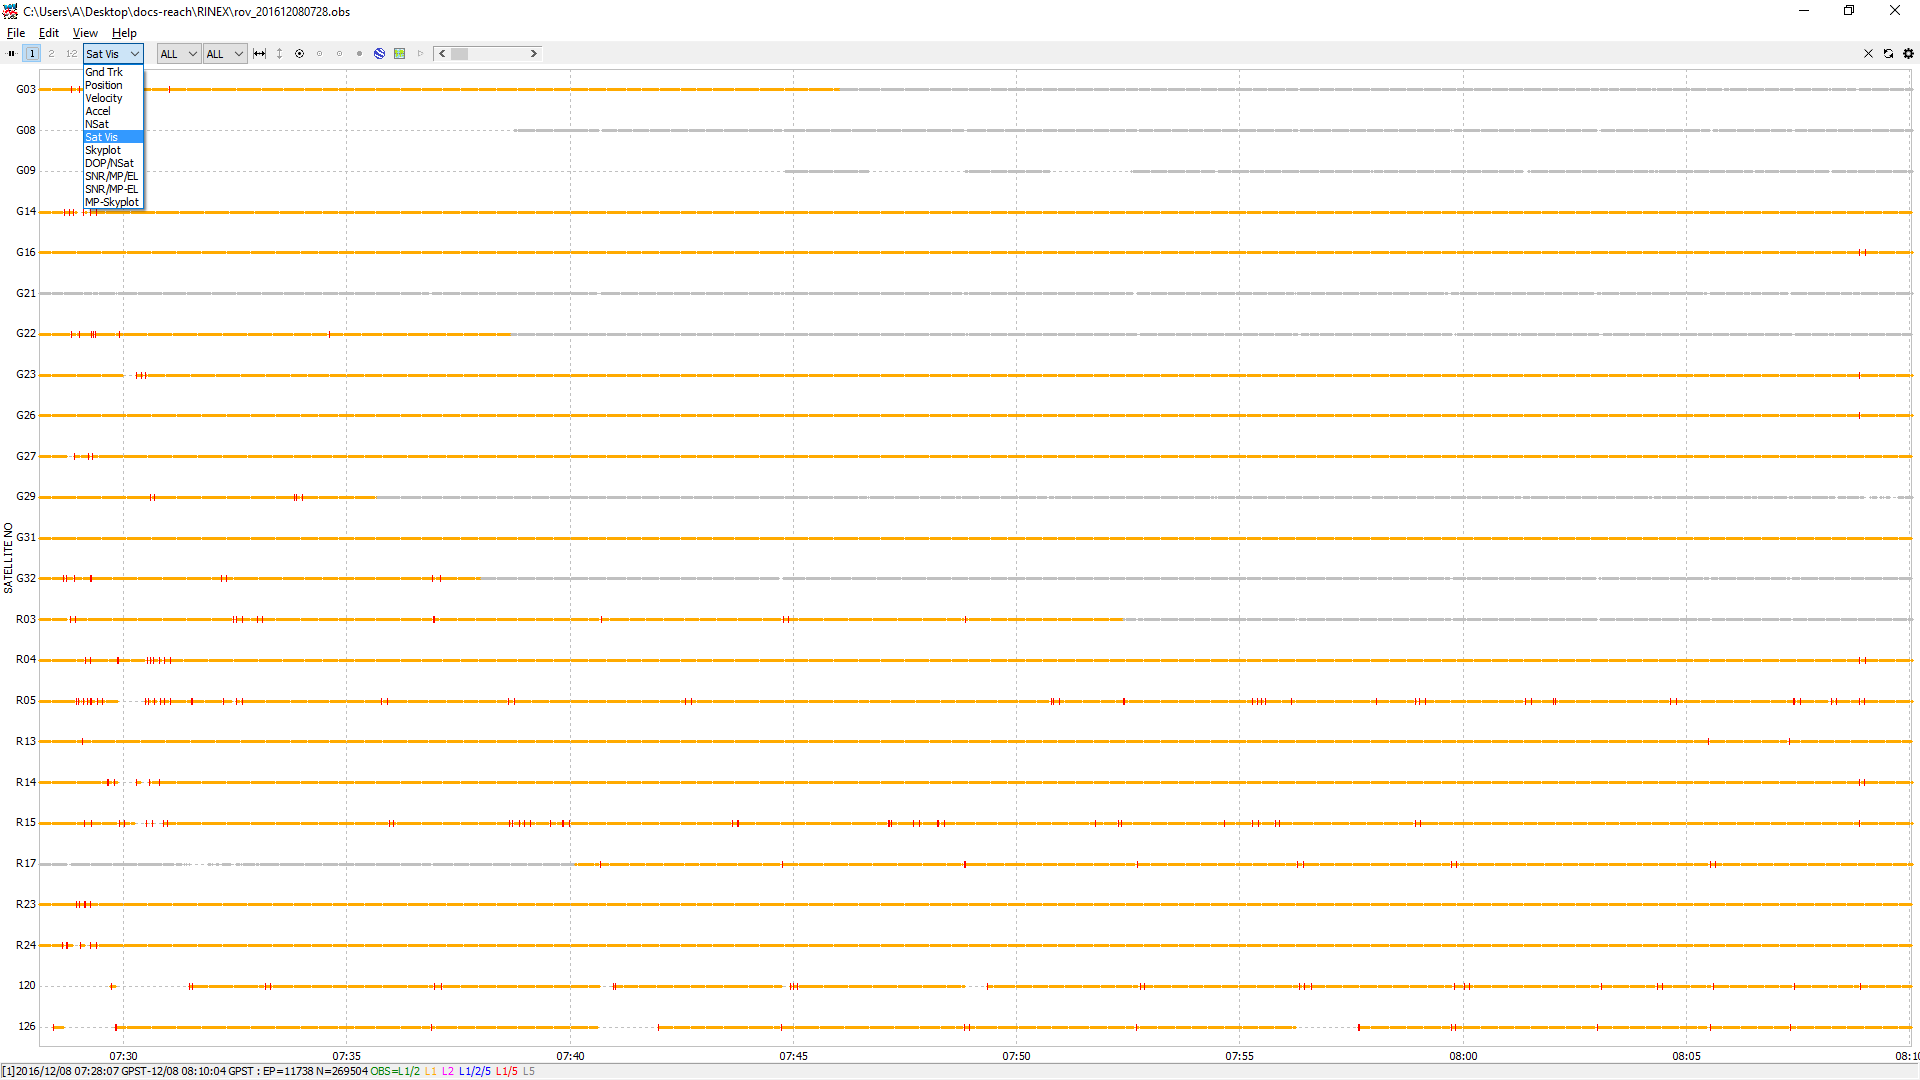Click the magenta L2 legend in status bar
This screenshot has height=1080, width=1920.
(x=448, y=1071)
